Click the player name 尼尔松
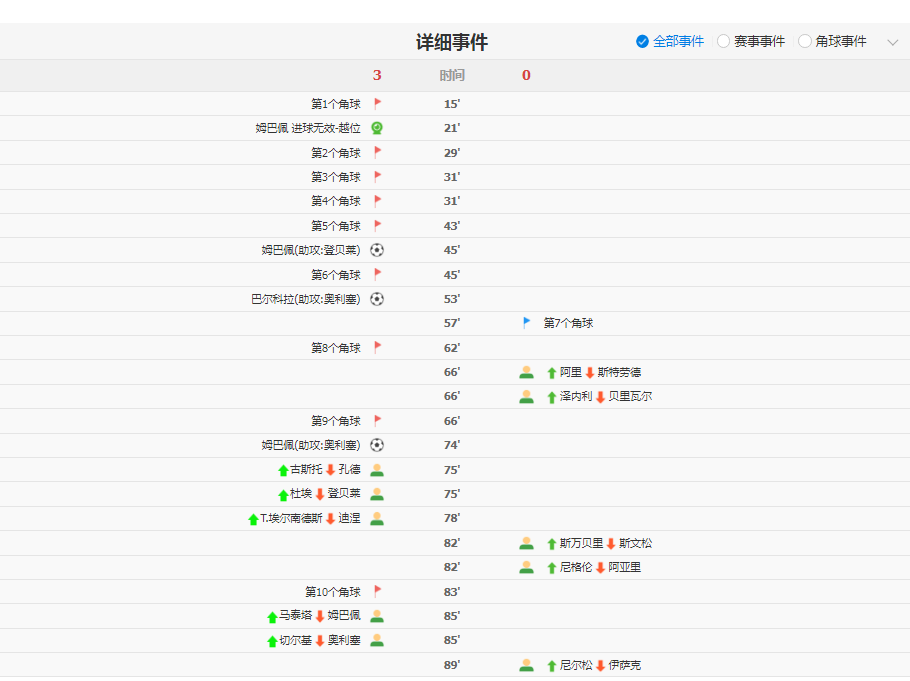Screen dimensions: 910x681 [576, 665]
